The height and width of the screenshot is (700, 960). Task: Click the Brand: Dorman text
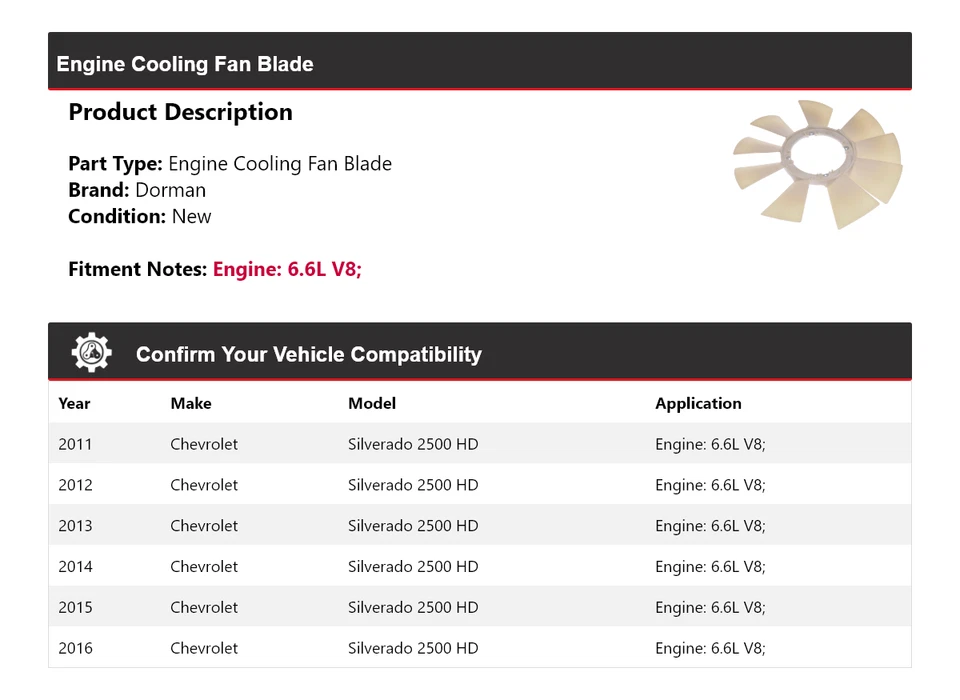click(137, 190)
